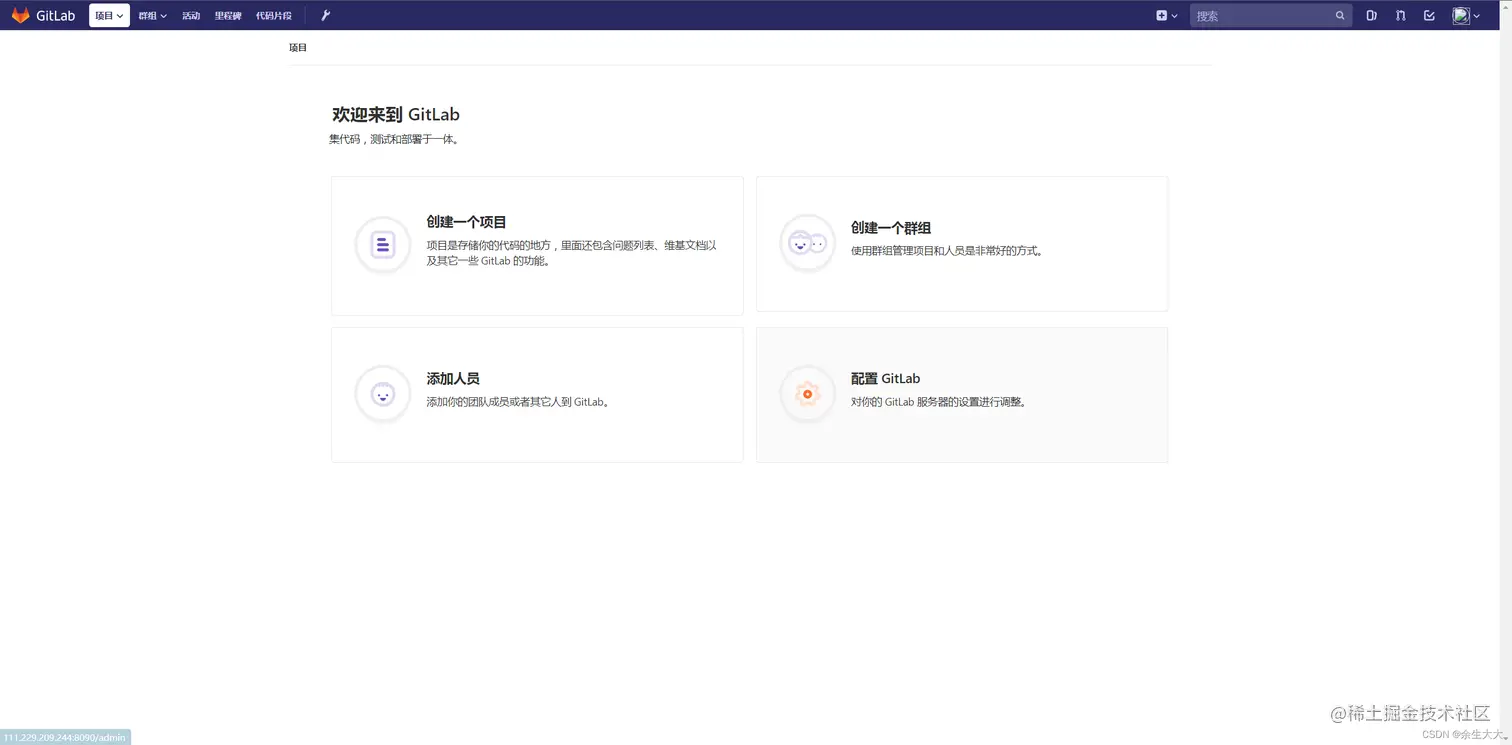Click the 添加人员 face icon
Image resolution: width=1512 pixels, height=745 pixels.
pos(383,394)
